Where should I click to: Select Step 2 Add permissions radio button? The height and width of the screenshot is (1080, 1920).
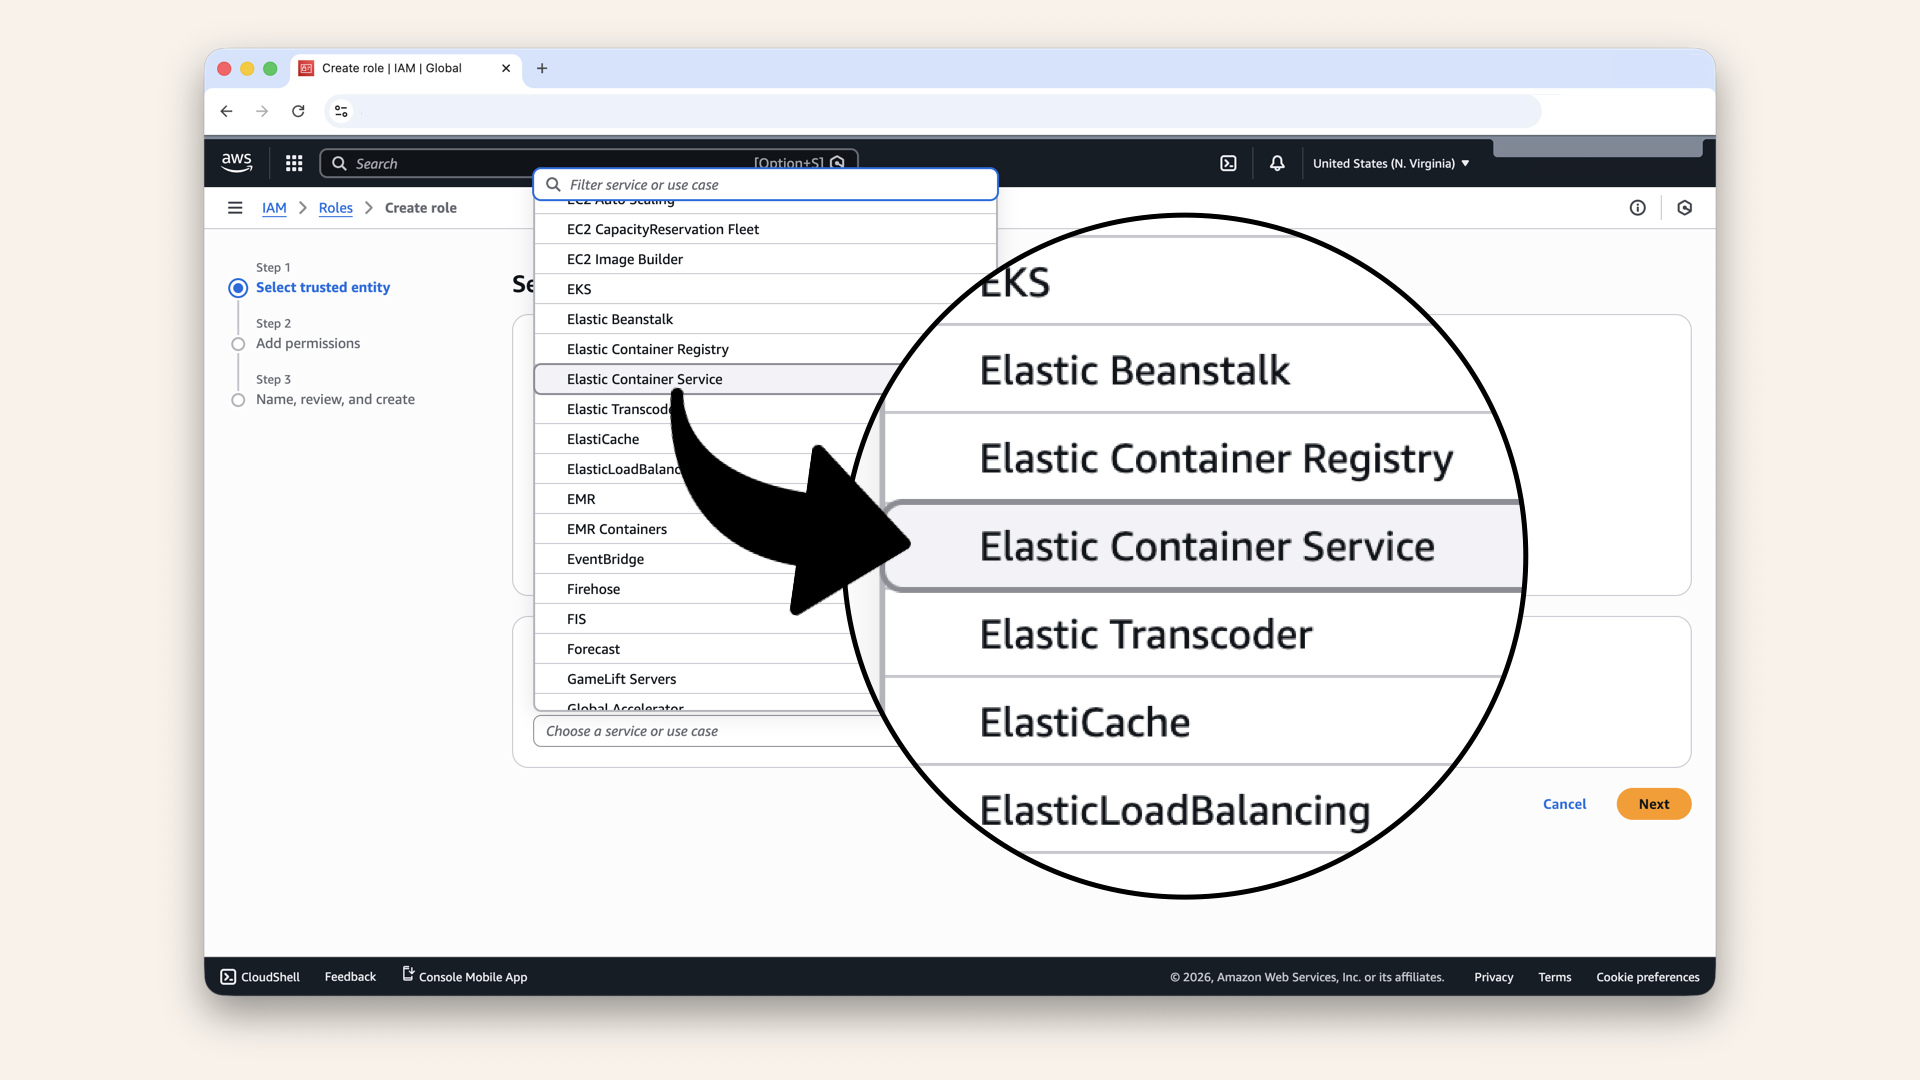pos(238,343)
